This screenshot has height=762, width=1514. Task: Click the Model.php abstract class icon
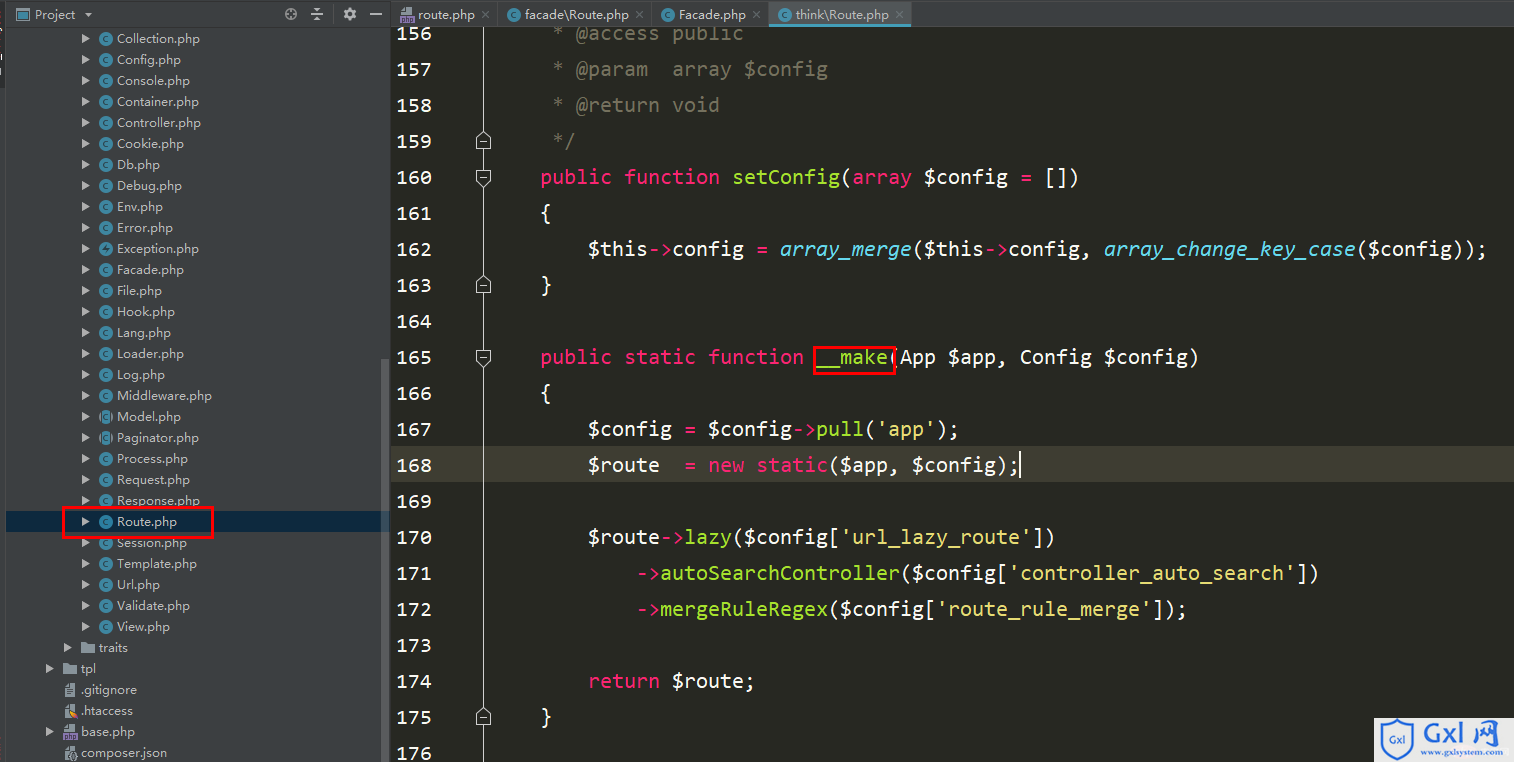coord(106,417)
